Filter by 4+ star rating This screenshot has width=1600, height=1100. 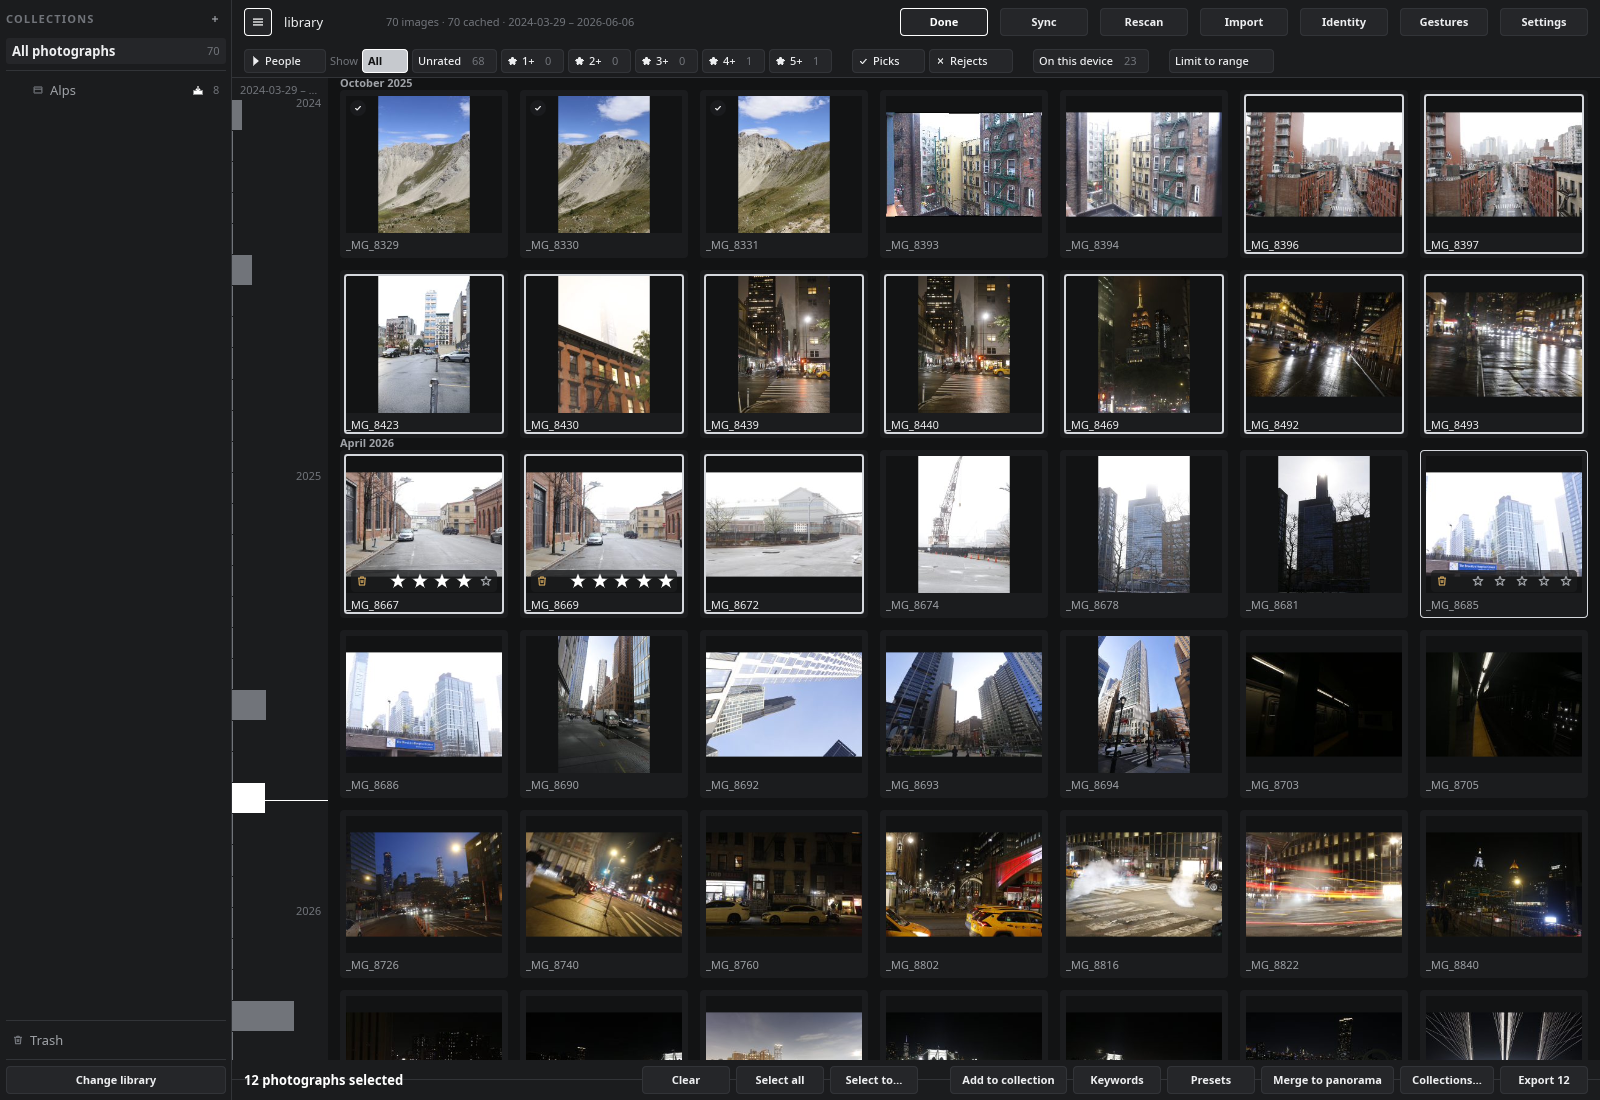coord(733,61)
